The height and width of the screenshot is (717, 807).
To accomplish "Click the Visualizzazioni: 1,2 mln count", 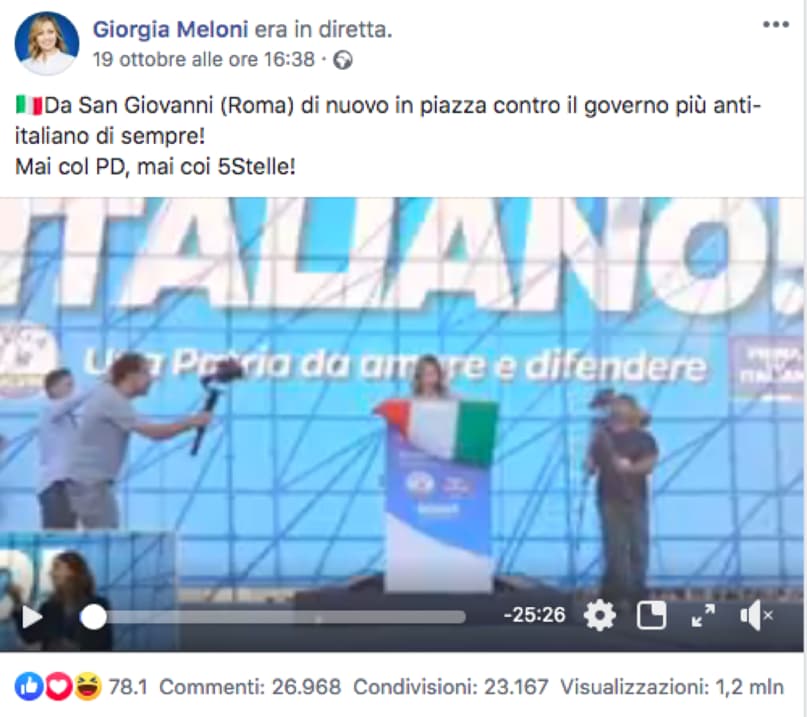I will click(x=672, y=687).
